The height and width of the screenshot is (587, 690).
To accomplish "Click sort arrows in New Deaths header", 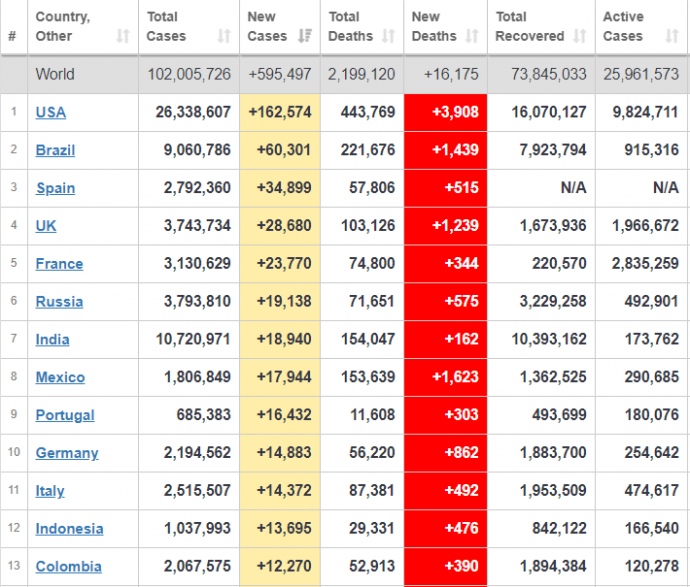I will pyautogui.click(x=472, y=36).
